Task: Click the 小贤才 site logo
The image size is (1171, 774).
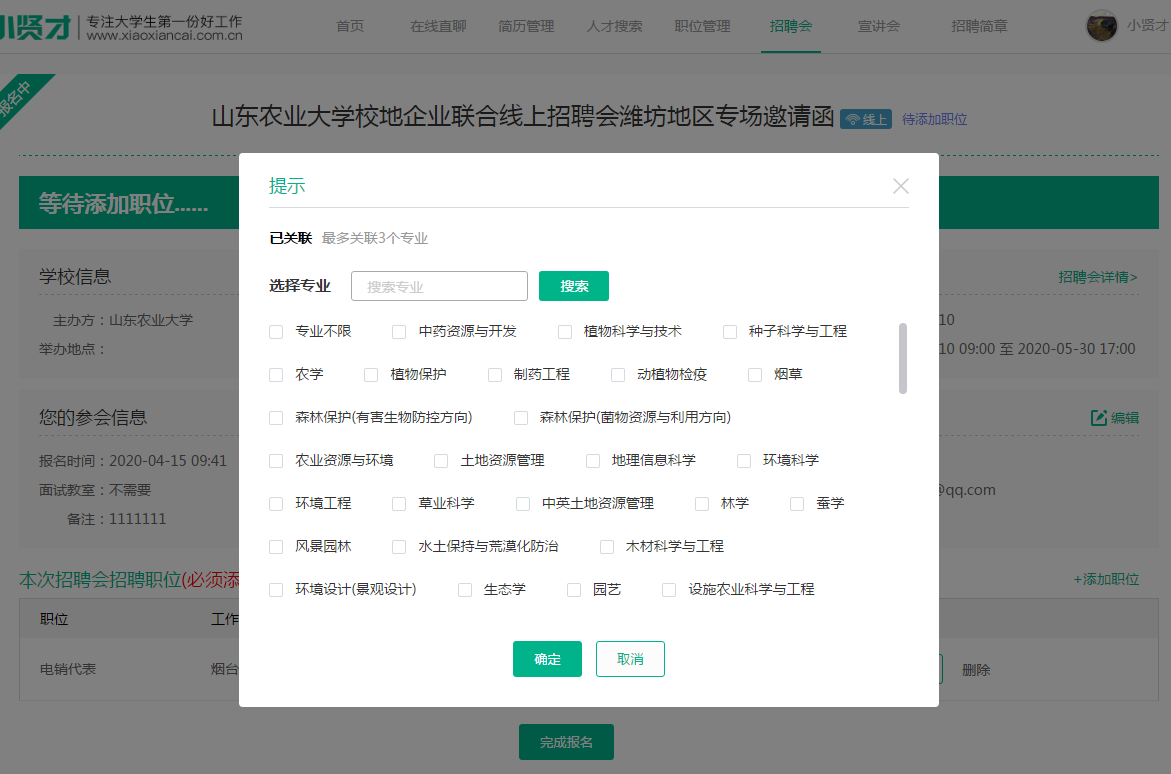Action: click(36, 27)
